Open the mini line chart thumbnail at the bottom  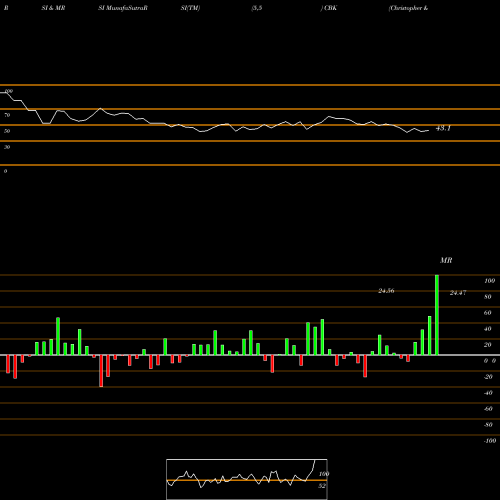pyautogui.click(x=247, y=479)
